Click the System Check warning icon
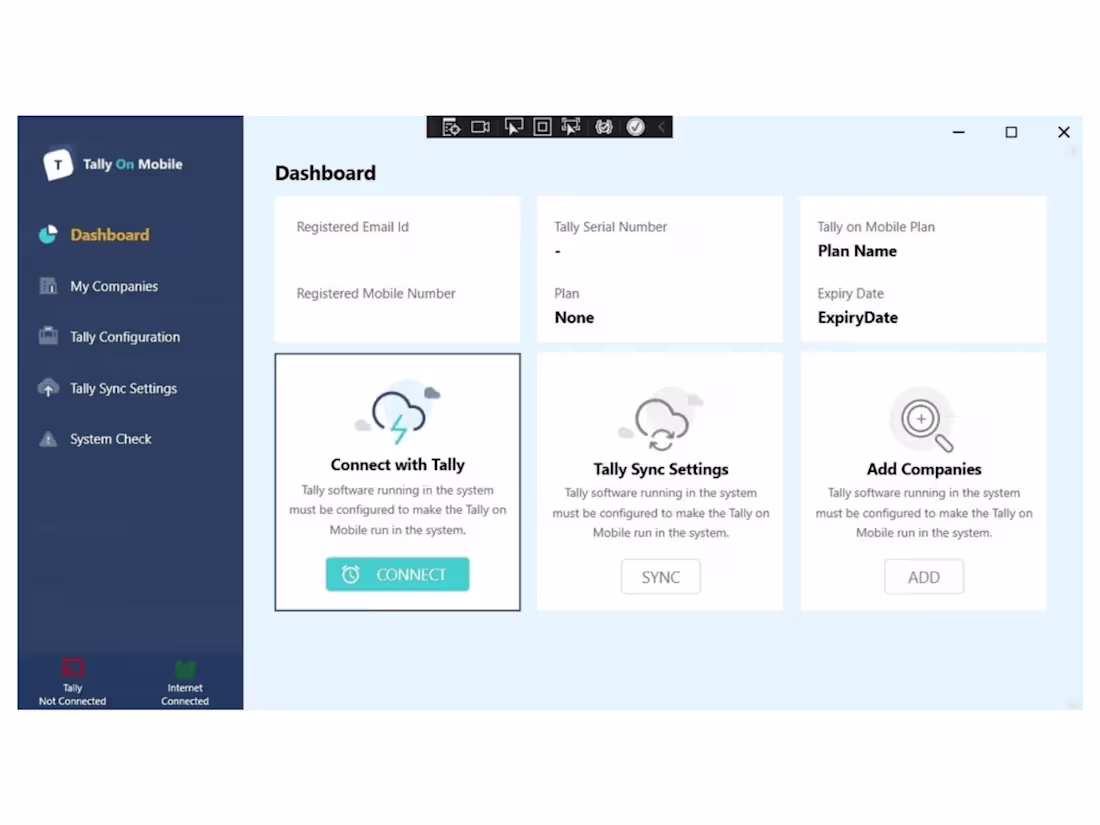Screen dimensions: 1100x825 tap(48, 438)
